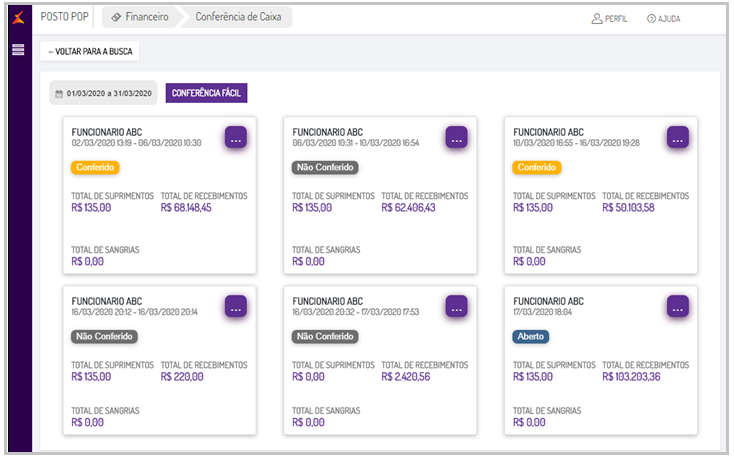
Task: Open options for the 17/03/2020 18:04 card
Action: 678,307
